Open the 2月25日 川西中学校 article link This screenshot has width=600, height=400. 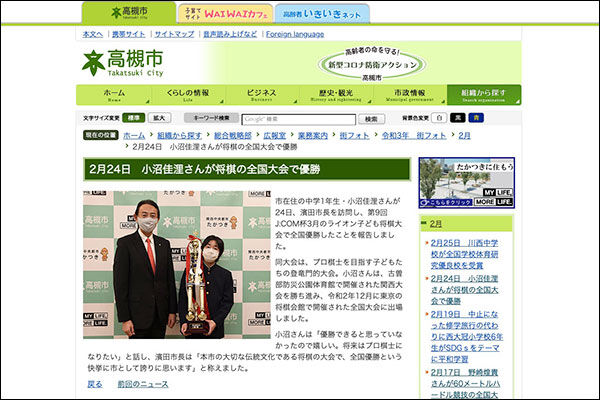(x=464, y=254)
